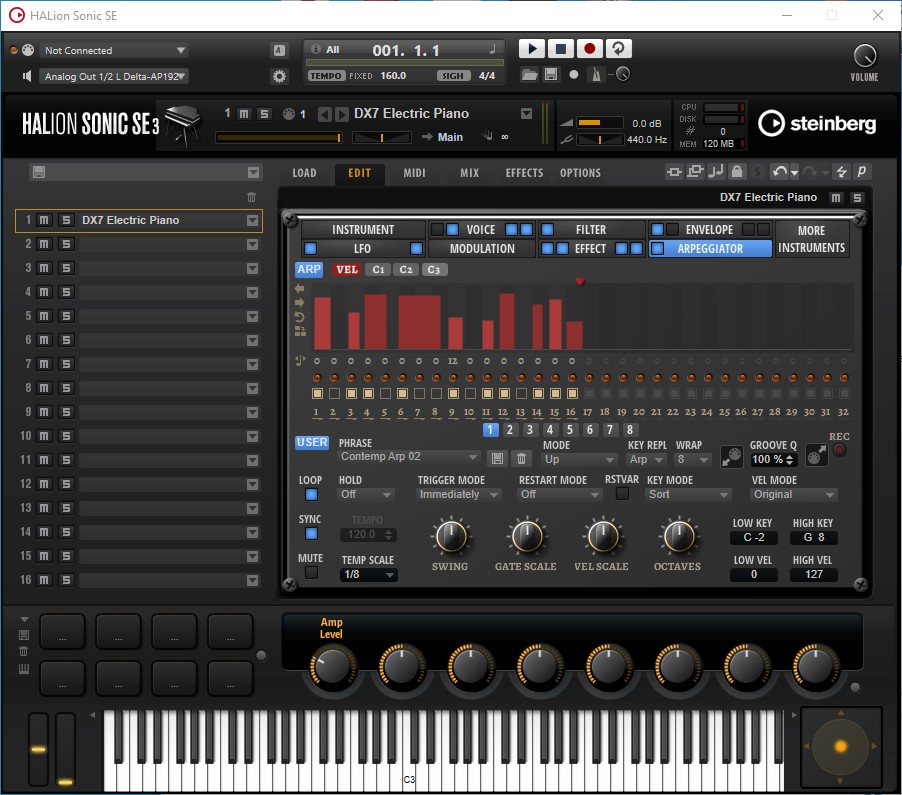Toggle SYNC in the arpeggiator section
Image resolution: width=902 pixels, height=795 pixels.
tap(311, 534)
